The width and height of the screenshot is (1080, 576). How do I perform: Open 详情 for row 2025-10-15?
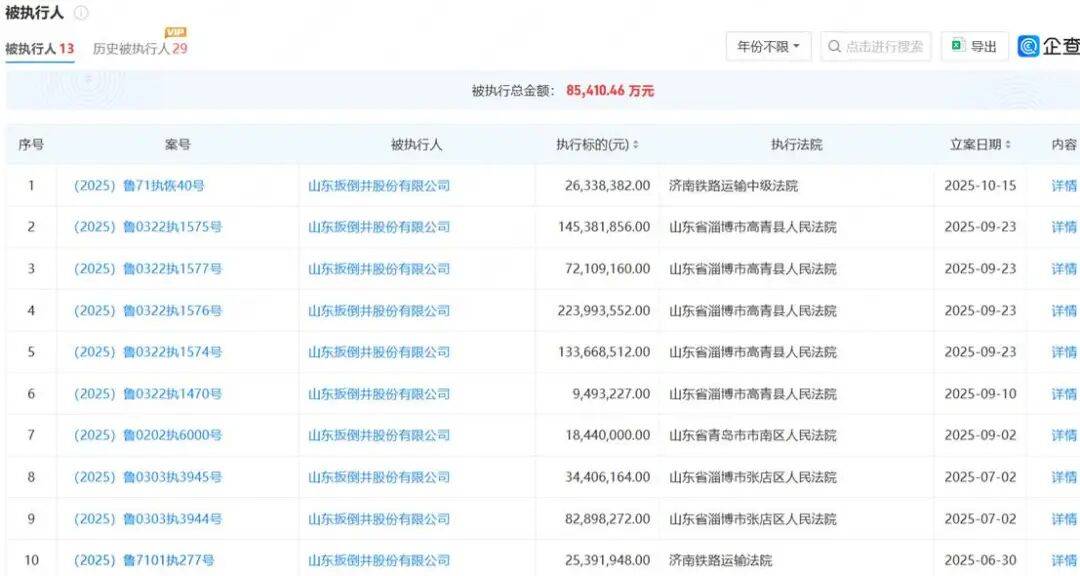tap(1064, 185)
